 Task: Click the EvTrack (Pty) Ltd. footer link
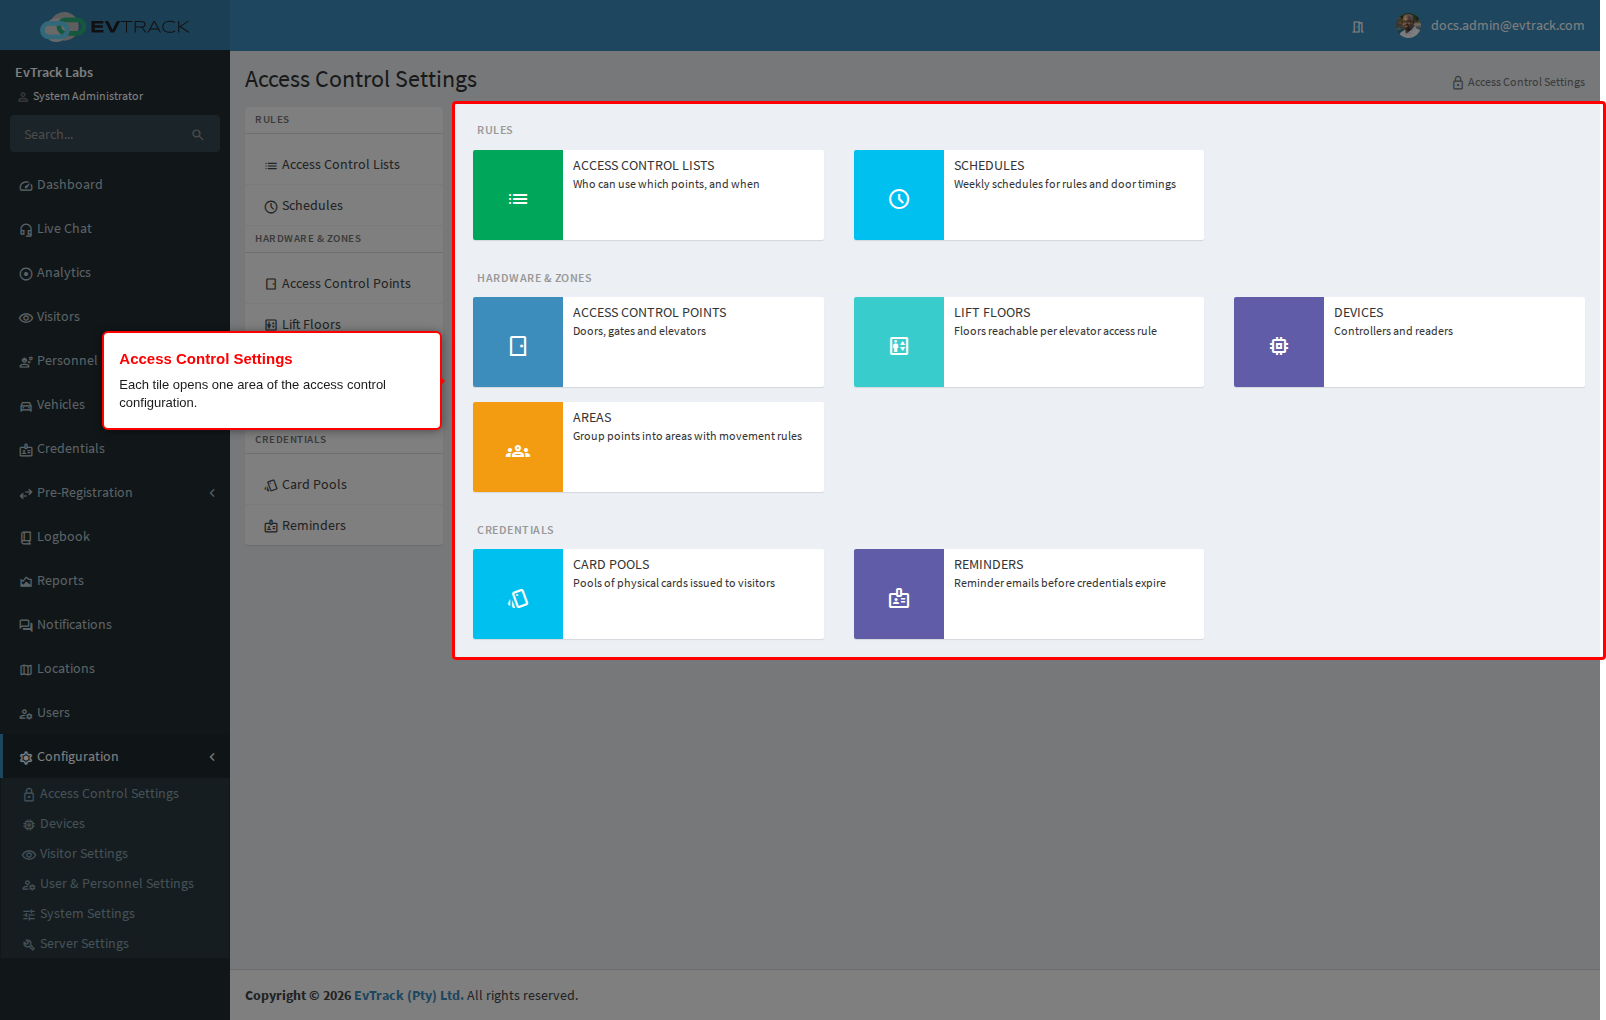click(x=409, y=996)
